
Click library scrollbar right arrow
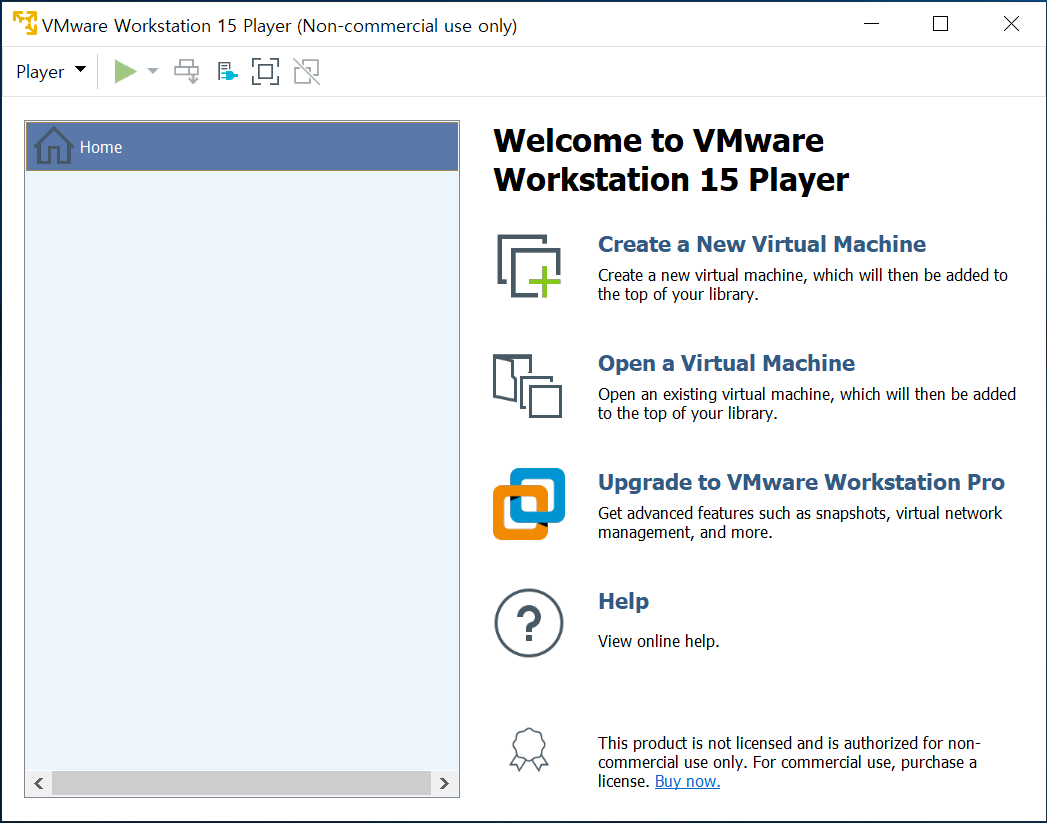[x=444, y=783]
